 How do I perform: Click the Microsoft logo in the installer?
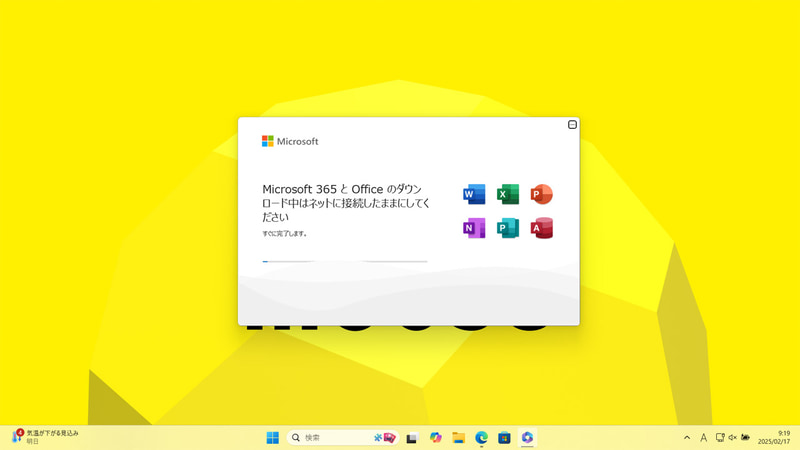click(x=290, y=141)
